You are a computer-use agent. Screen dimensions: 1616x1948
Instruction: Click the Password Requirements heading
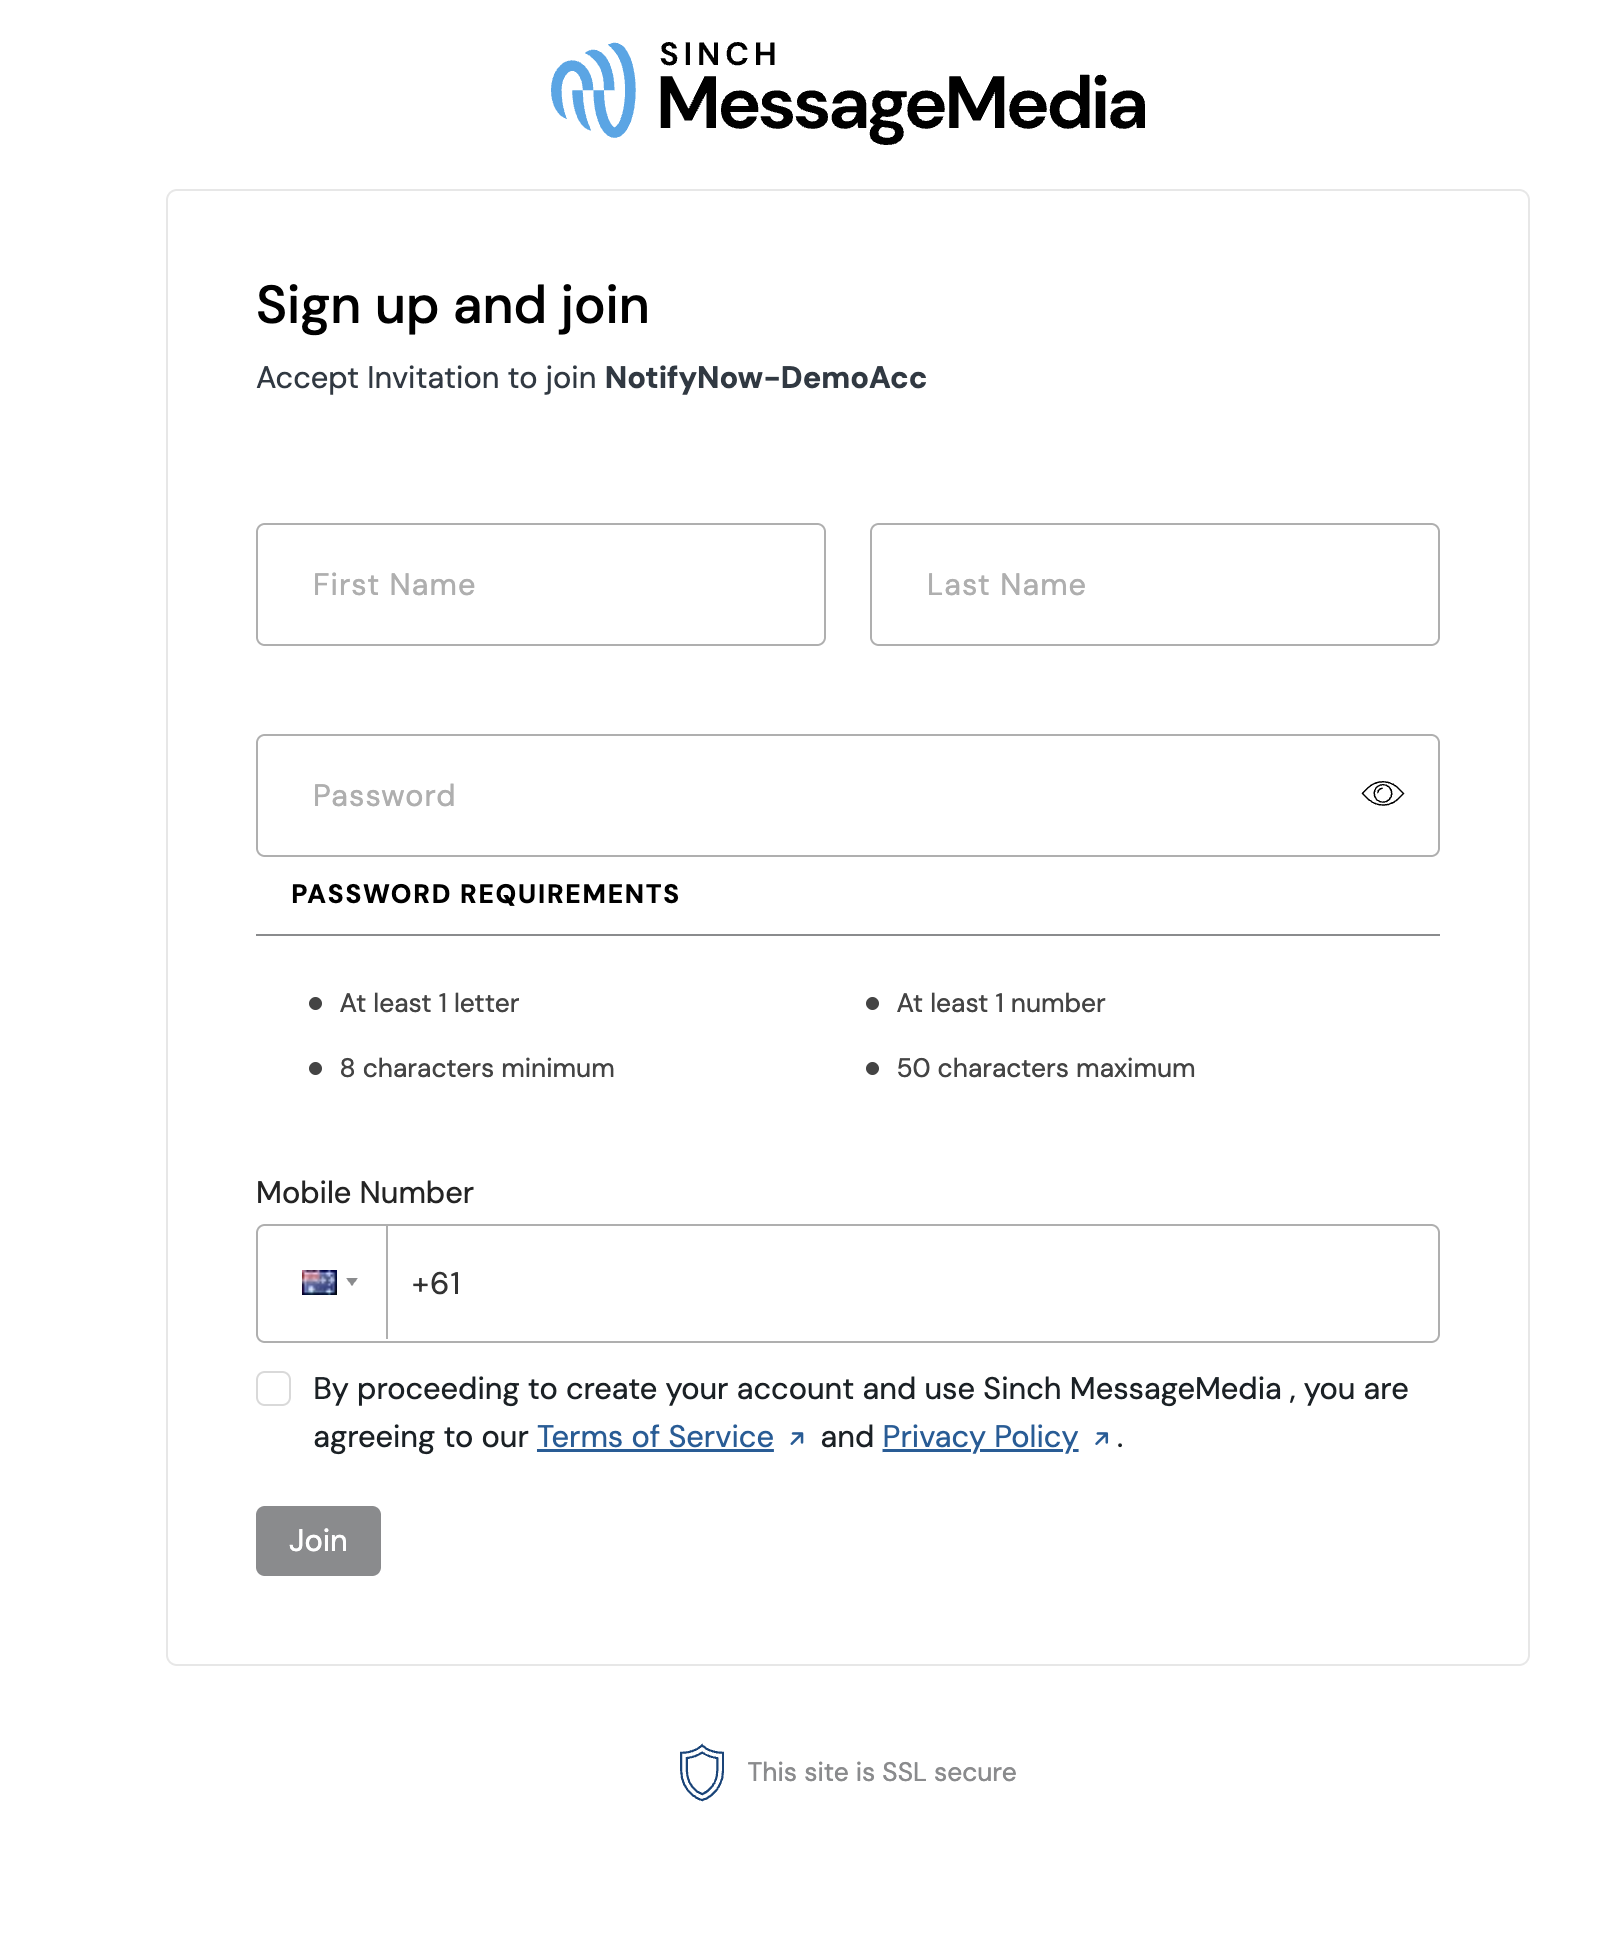click(x=485, y=894)
